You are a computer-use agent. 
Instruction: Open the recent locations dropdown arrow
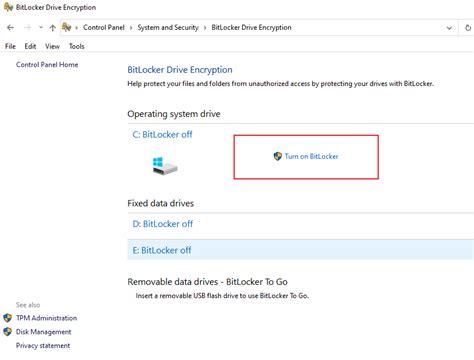[41, 28]
